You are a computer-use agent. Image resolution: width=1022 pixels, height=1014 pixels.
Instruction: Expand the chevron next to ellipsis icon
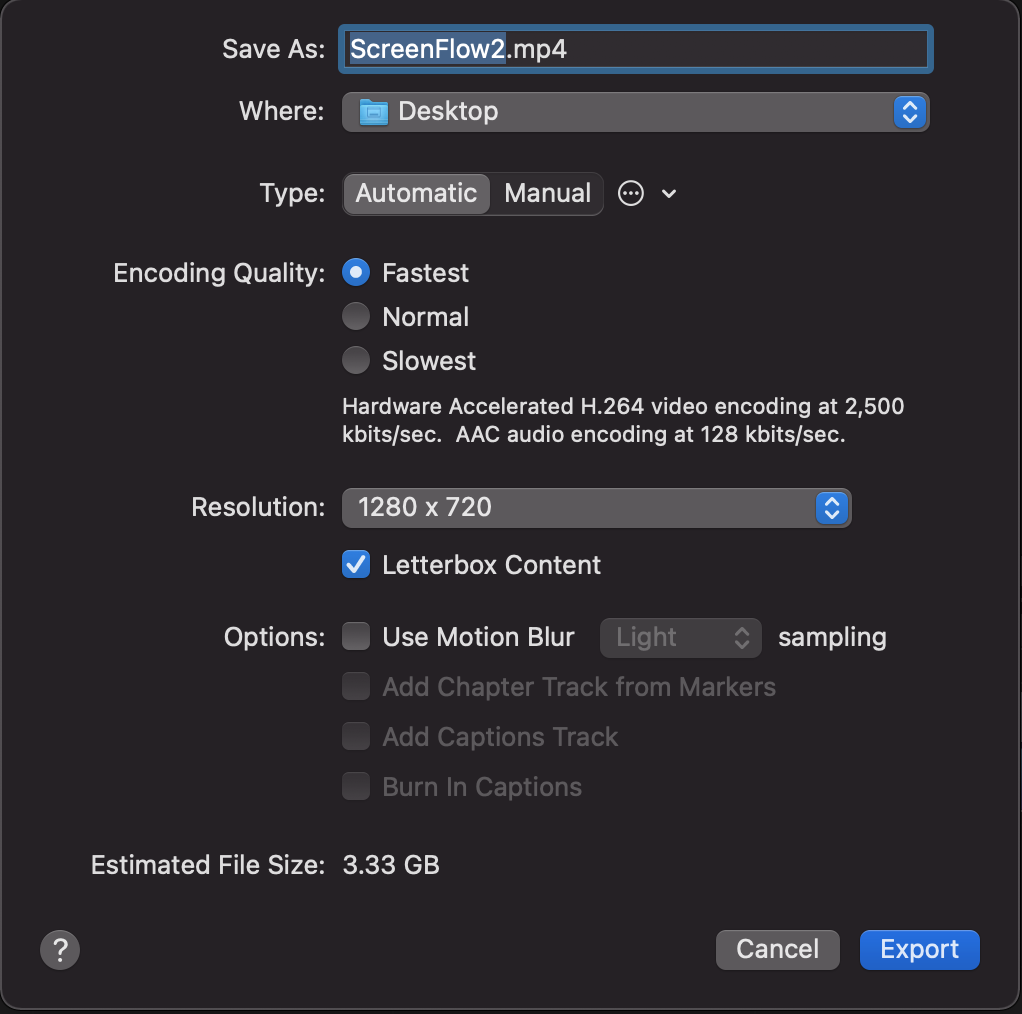[669, 194]
